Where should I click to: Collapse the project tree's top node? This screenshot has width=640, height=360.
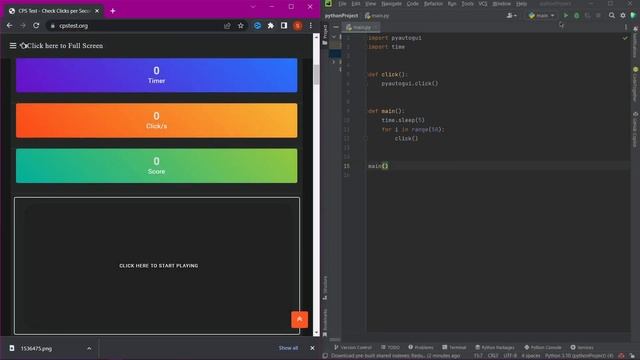point(334,37)
